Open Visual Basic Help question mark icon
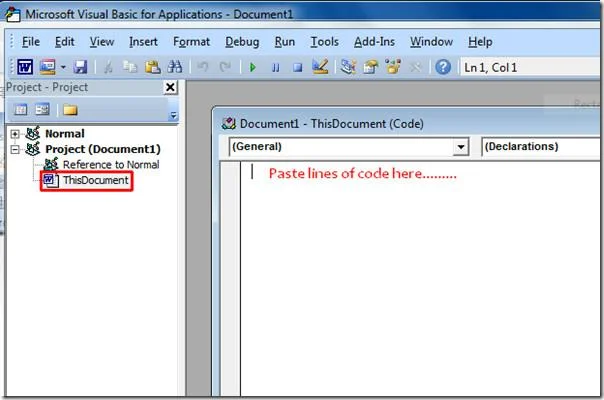This screenshot has height=400, width=604. (x=443, y=67)
